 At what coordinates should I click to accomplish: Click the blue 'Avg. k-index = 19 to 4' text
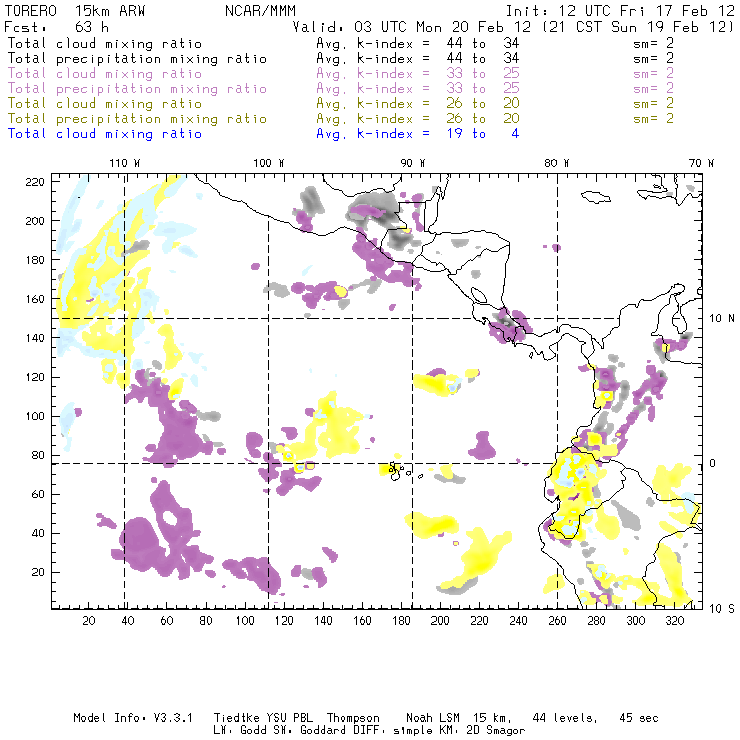[418, 134]
